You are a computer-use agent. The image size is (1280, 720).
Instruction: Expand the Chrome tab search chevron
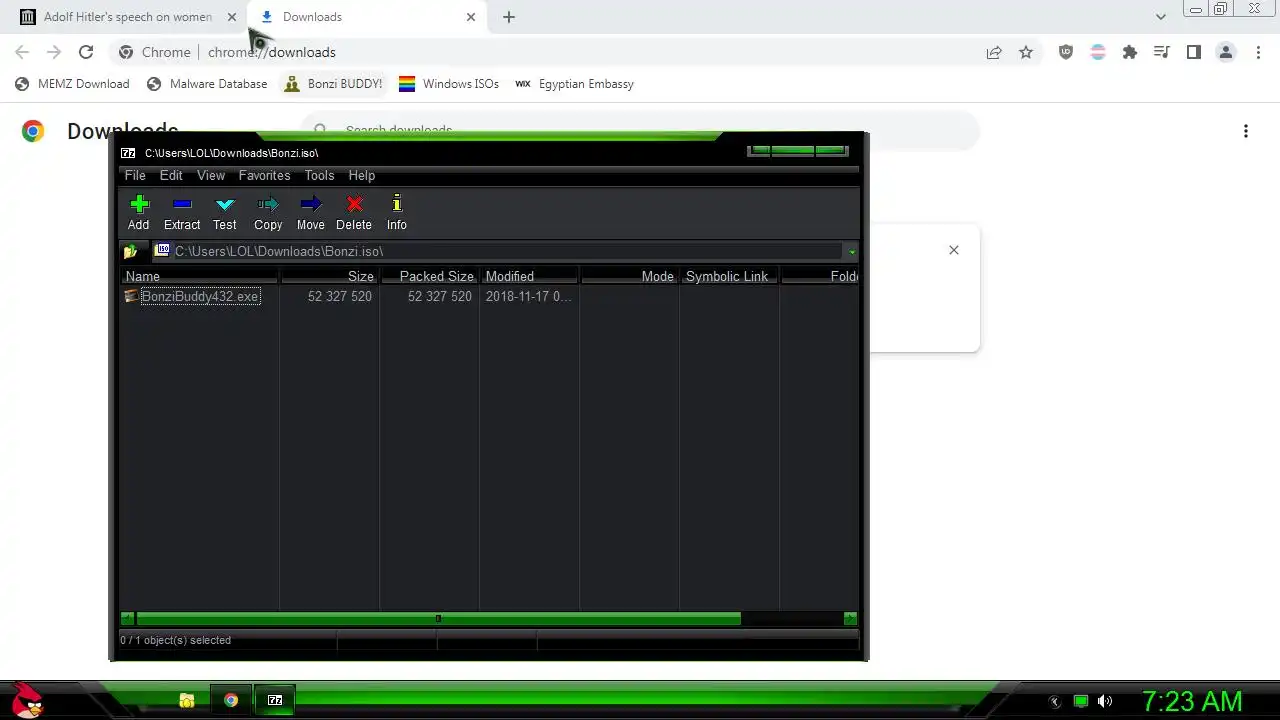coord(1161,17)
